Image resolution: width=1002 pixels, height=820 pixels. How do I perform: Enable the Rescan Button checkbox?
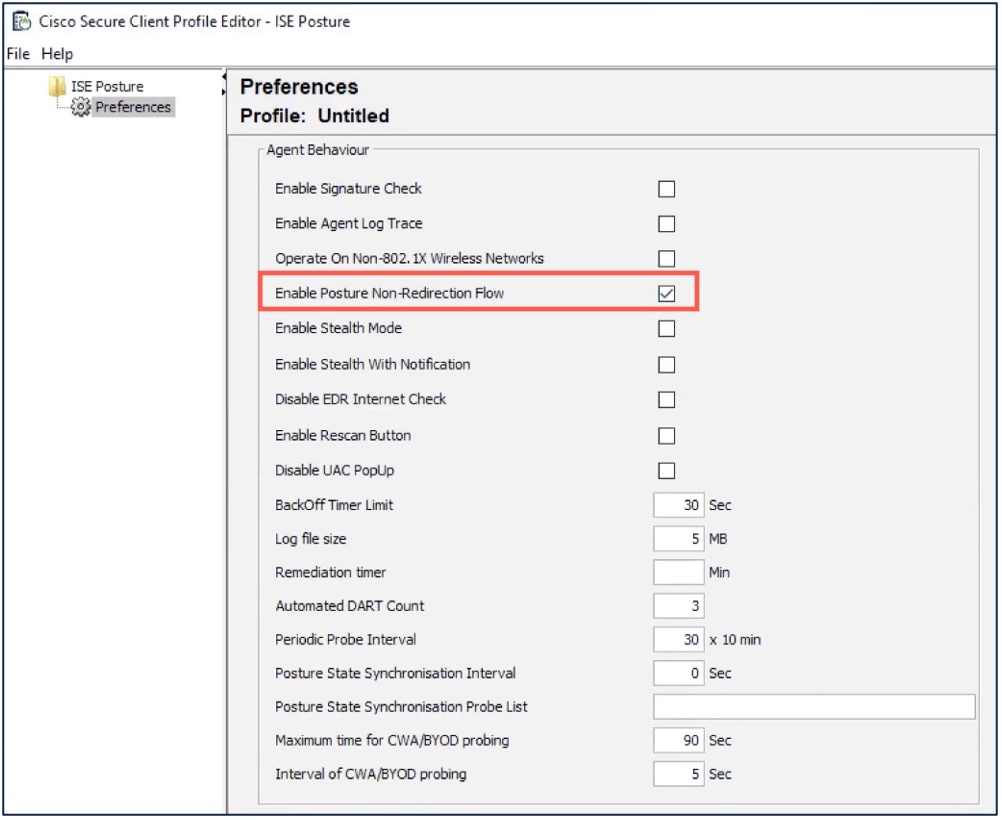[667, 436]
